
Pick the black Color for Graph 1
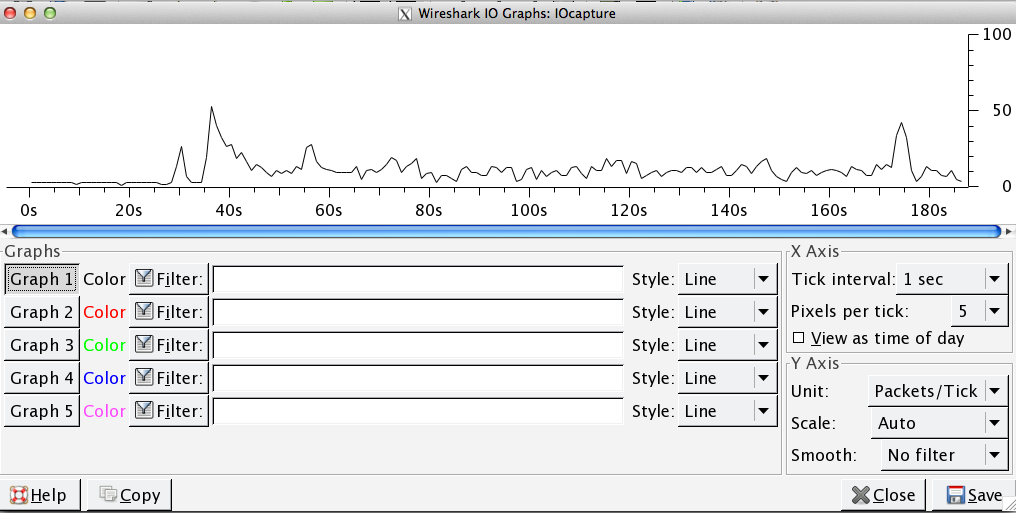(x=104, y=280)
